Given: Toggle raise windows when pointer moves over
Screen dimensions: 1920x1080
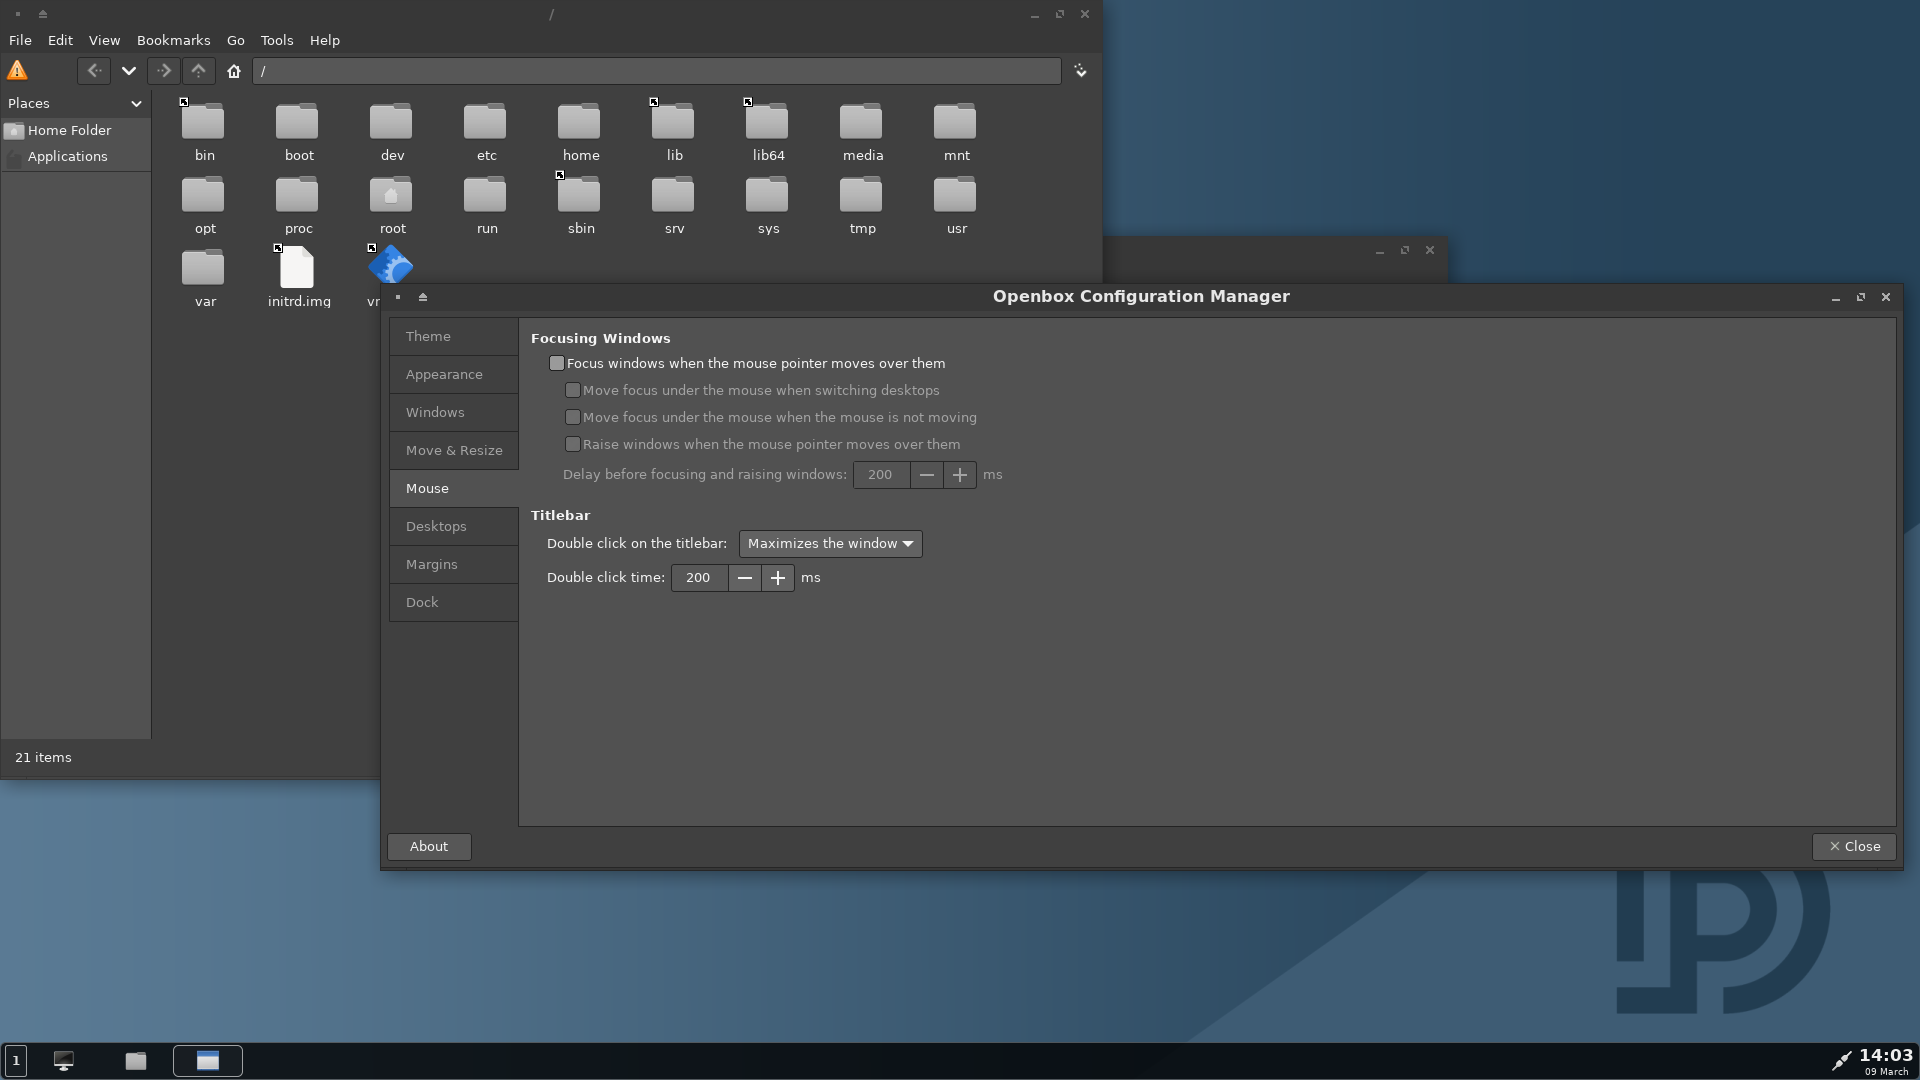Looking at the screenshot, I should tap(573, 445).
